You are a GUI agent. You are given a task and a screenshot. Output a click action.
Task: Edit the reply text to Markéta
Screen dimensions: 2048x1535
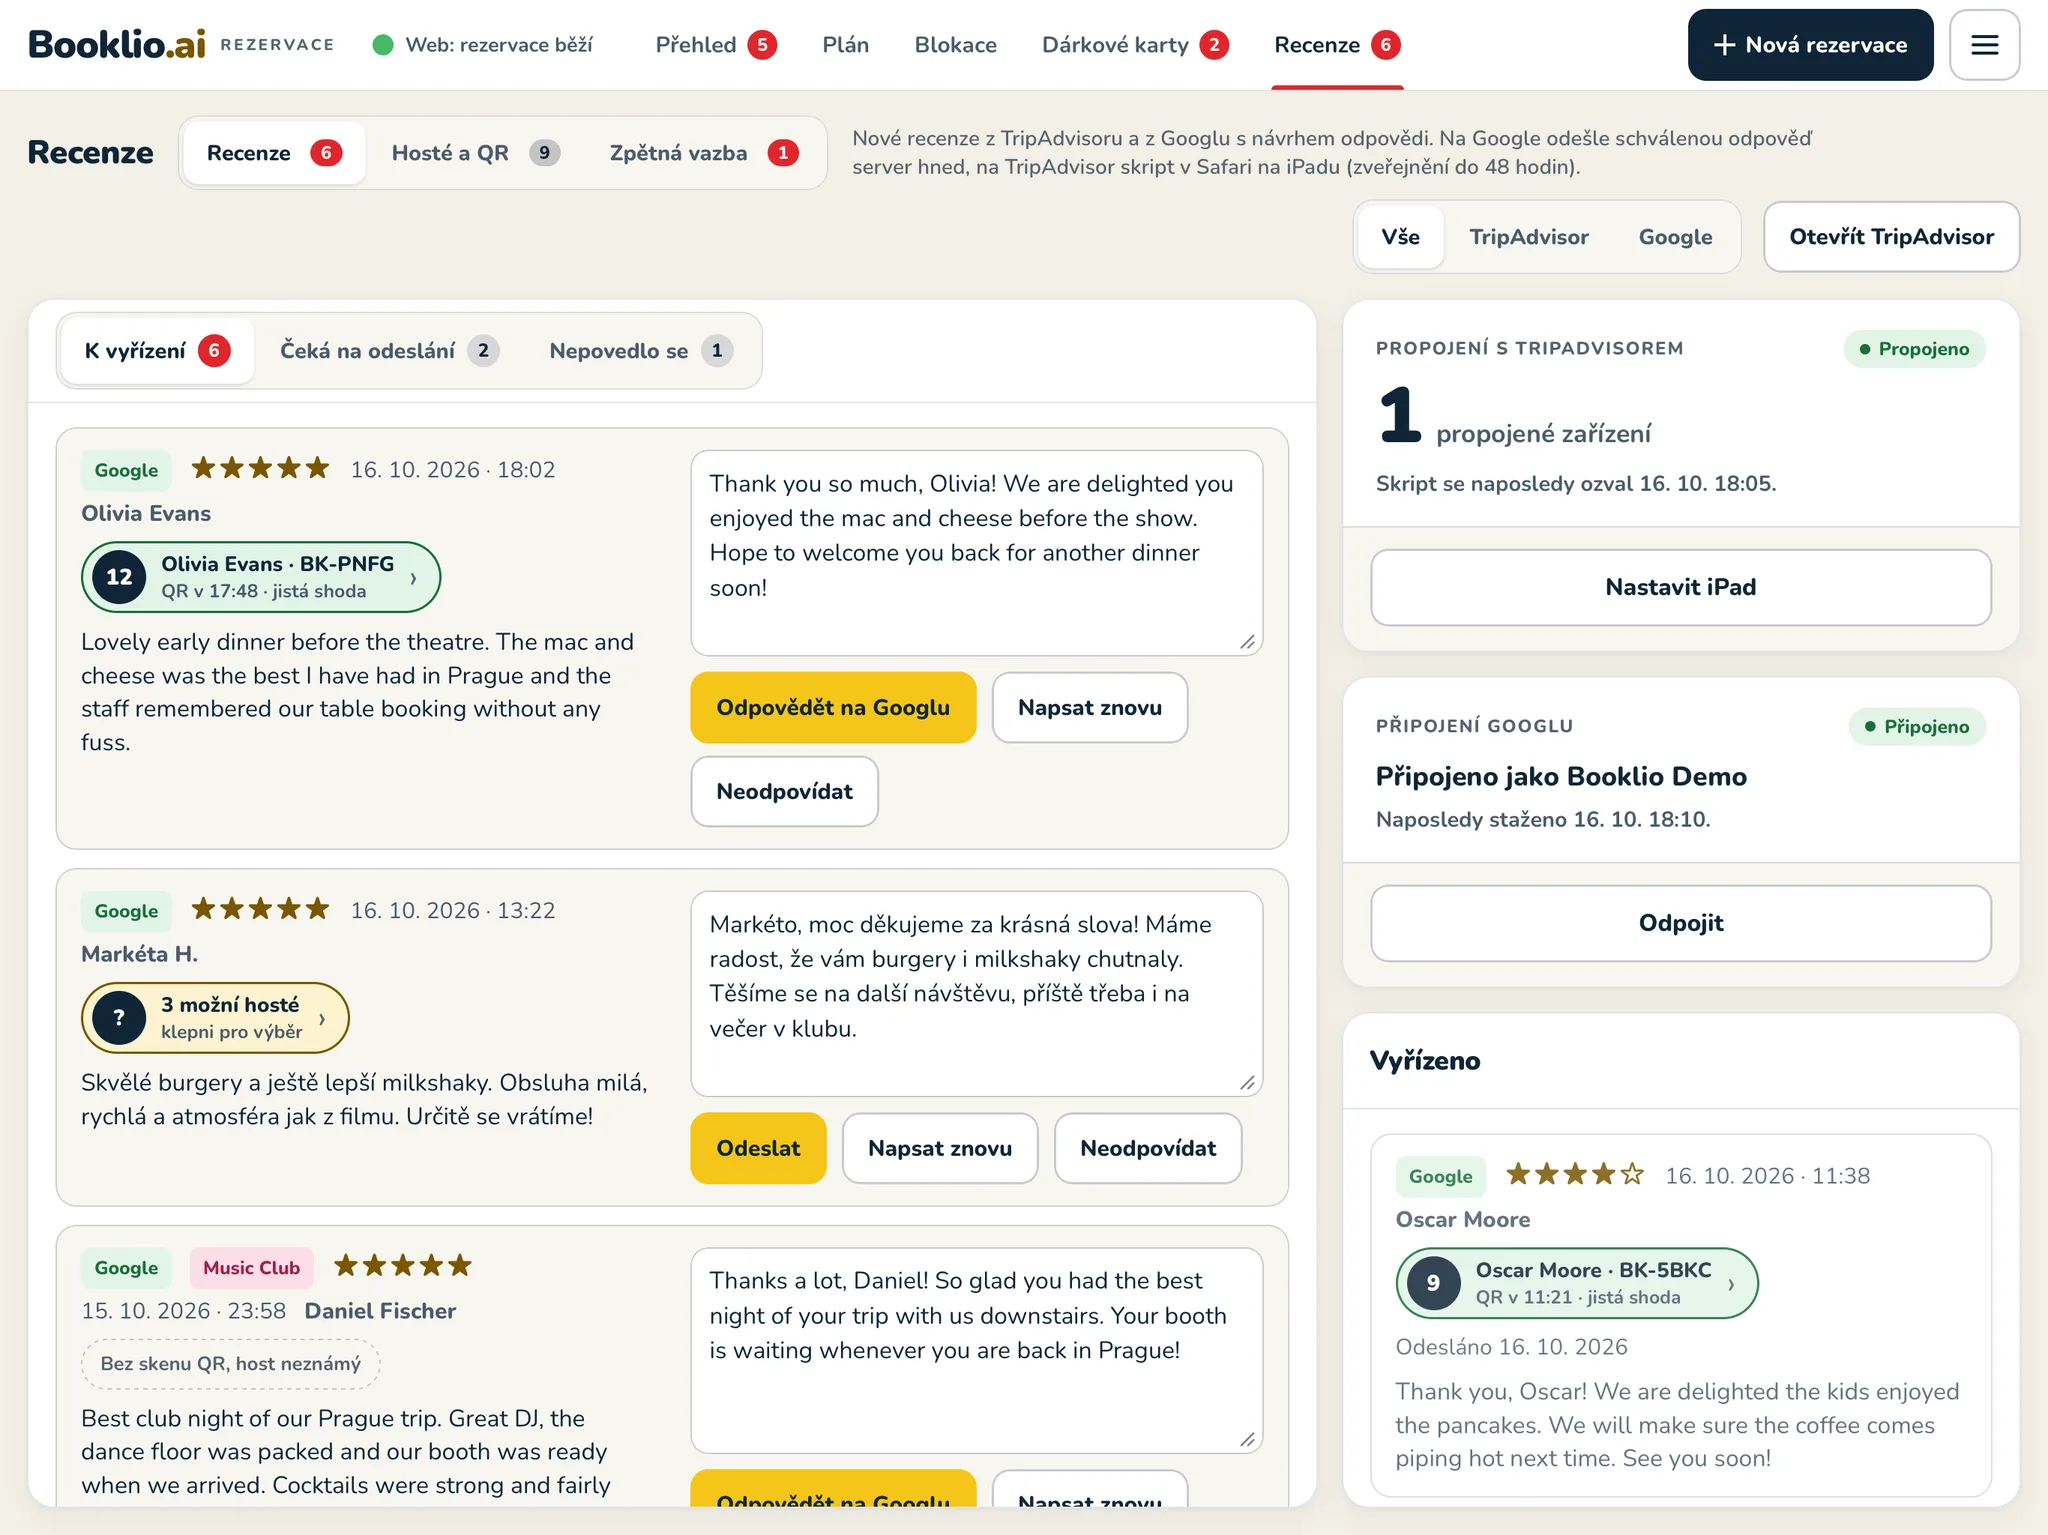[977, 994]
